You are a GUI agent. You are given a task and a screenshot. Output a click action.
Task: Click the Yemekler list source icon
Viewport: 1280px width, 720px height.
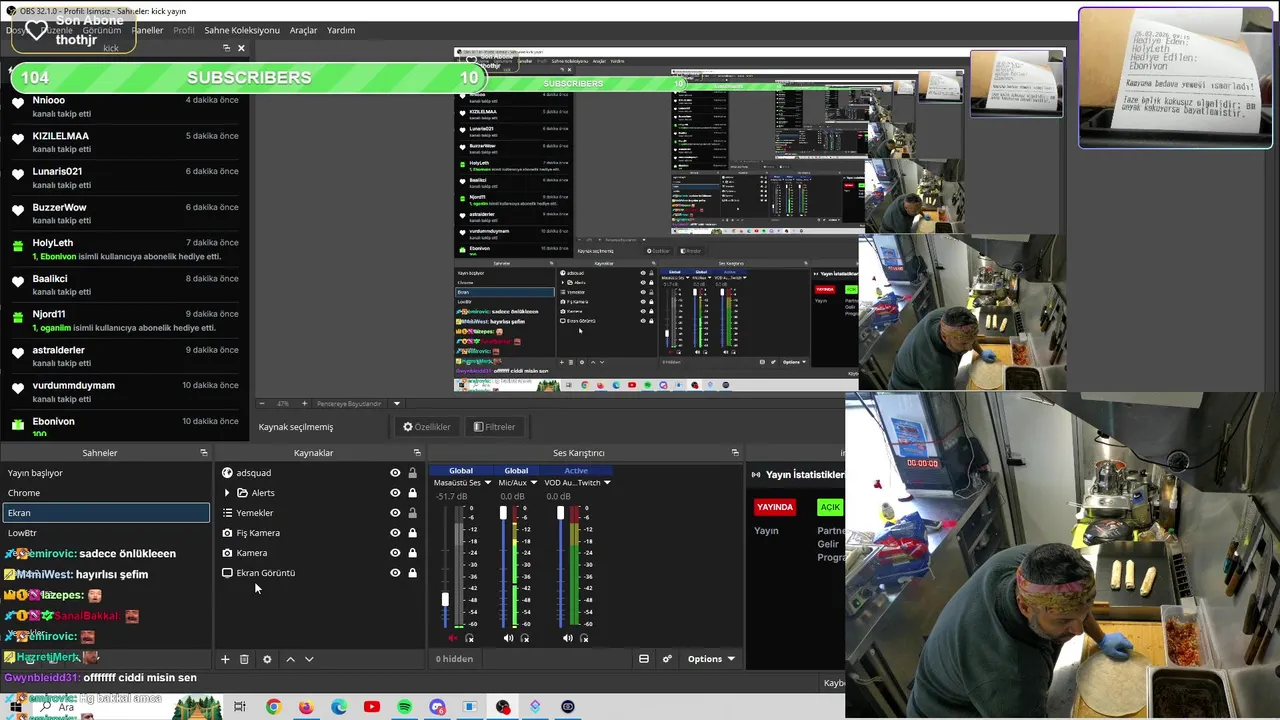(227, 513)
